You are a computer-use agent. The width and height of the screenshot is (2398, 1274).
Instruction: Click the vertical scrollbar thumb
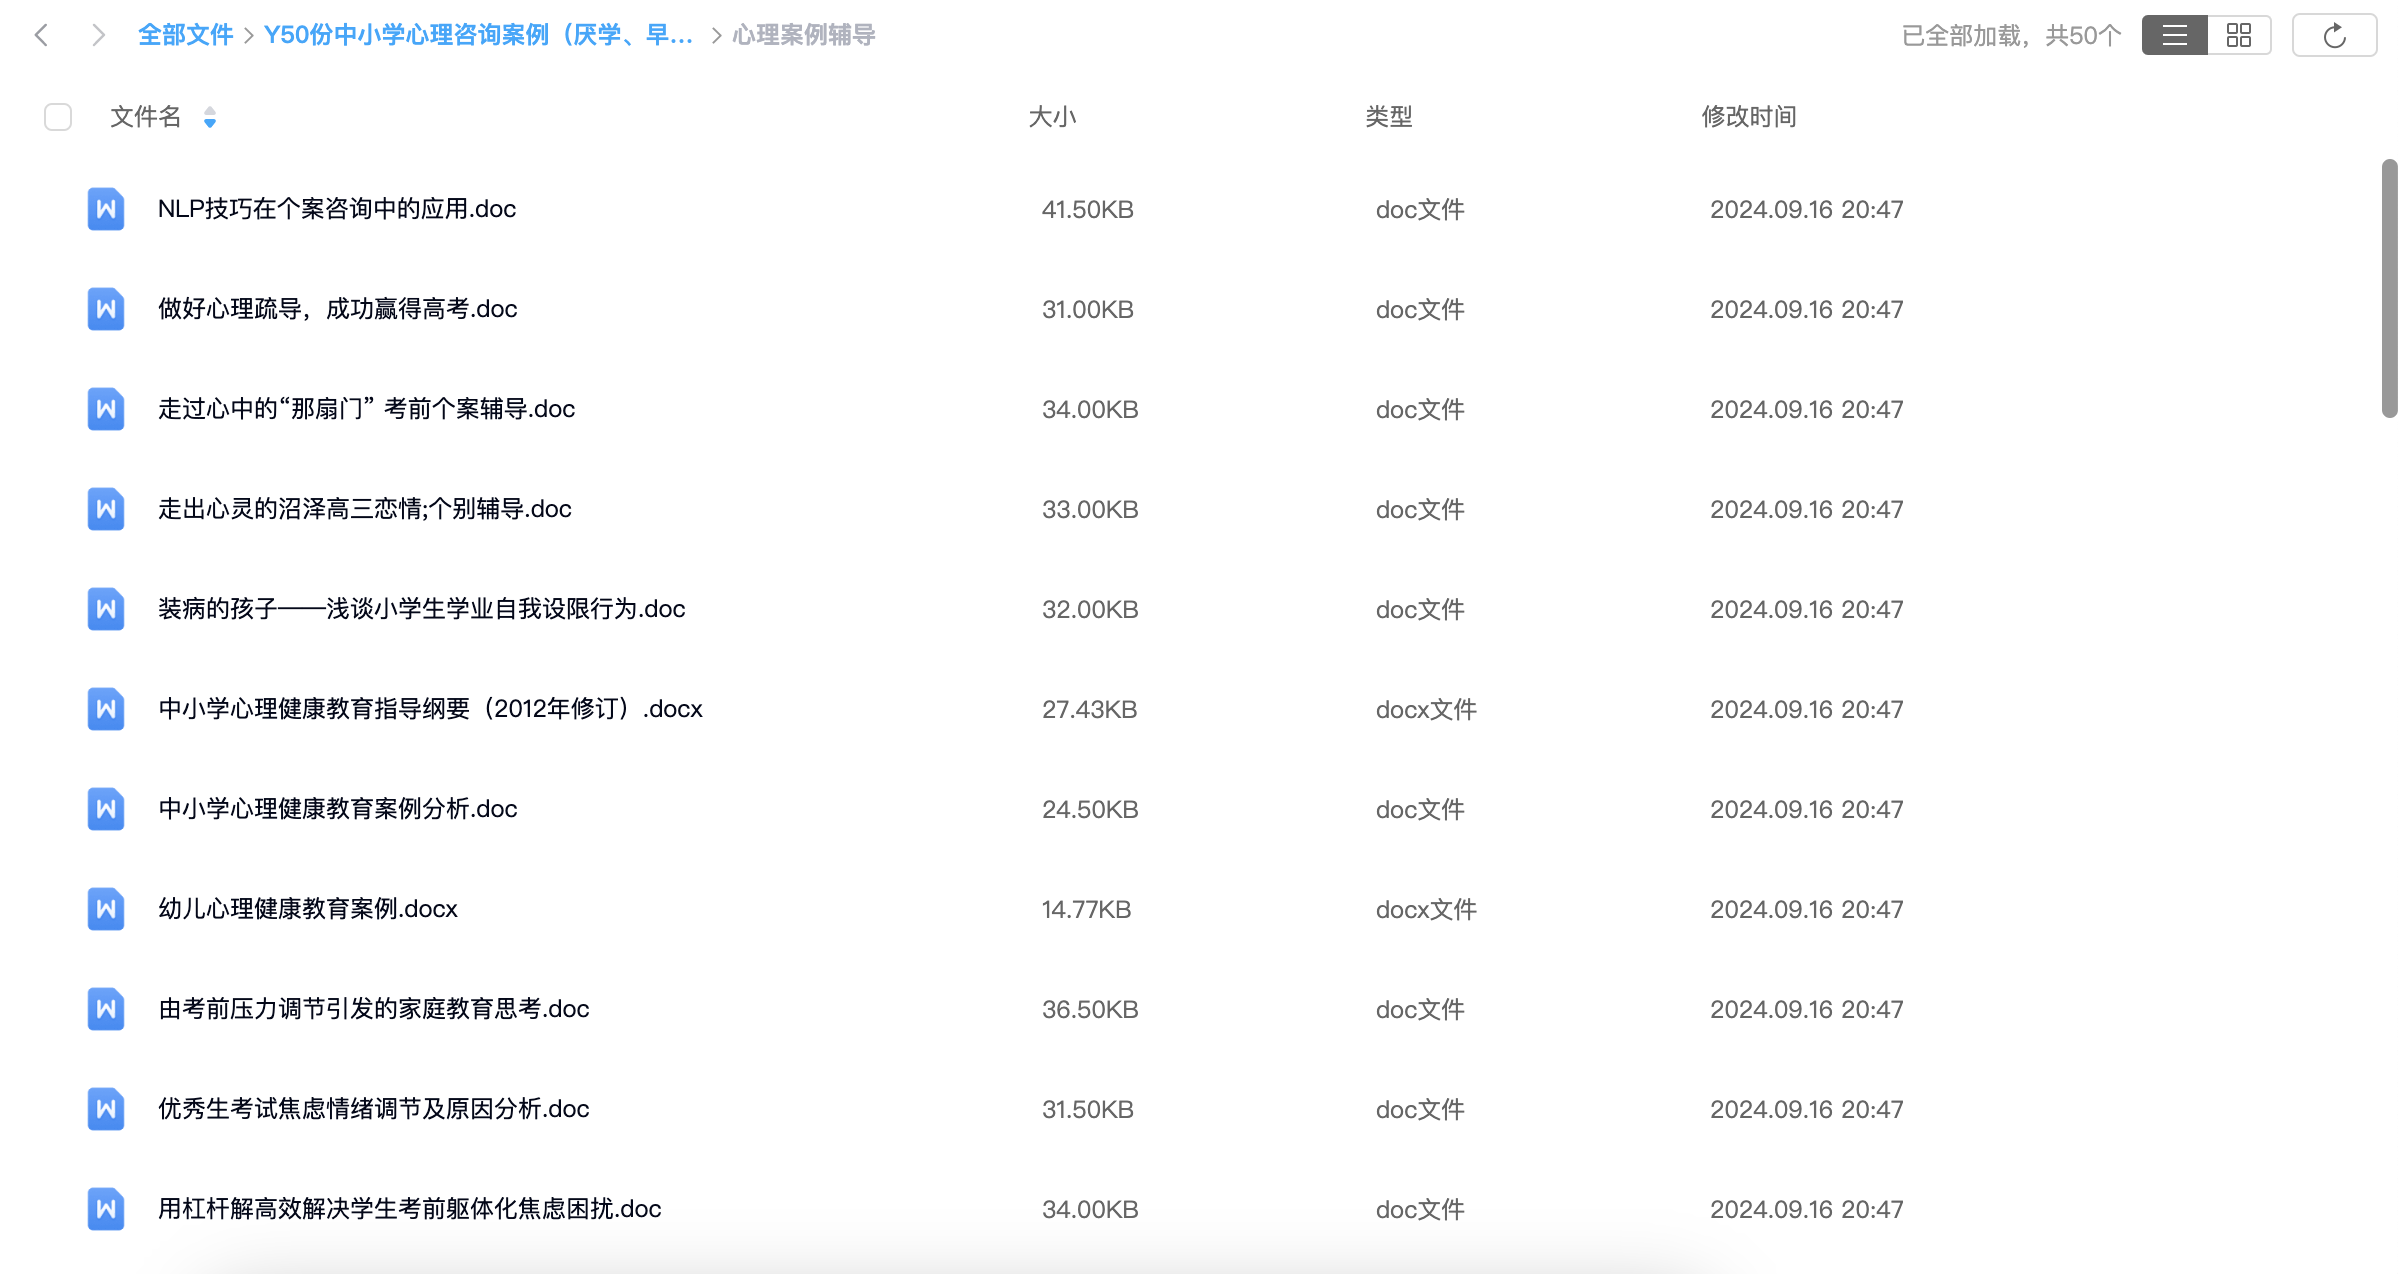(x=2389, y=288)
